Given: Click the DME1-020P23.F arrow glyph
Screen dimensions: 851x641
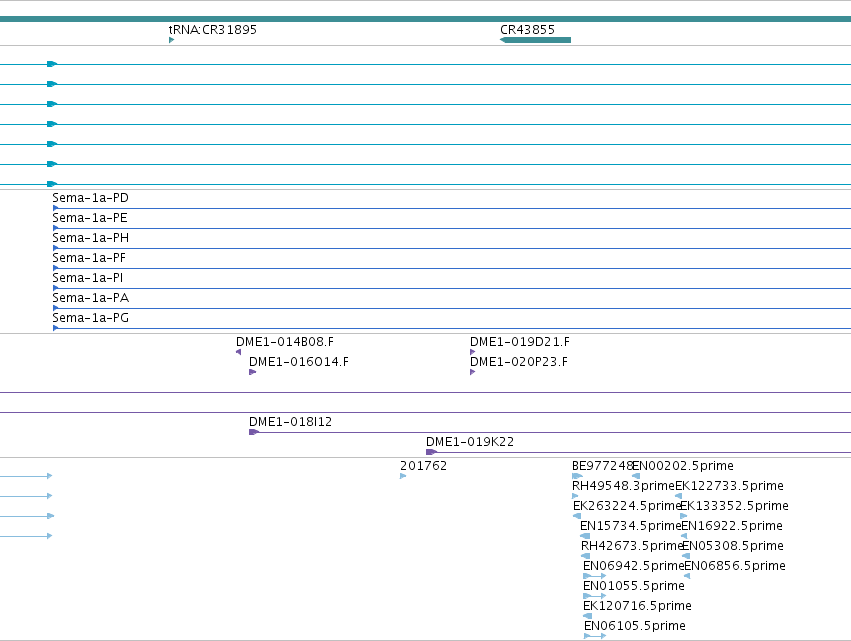Looking at the screenshot, I should (x=473, y=372).
